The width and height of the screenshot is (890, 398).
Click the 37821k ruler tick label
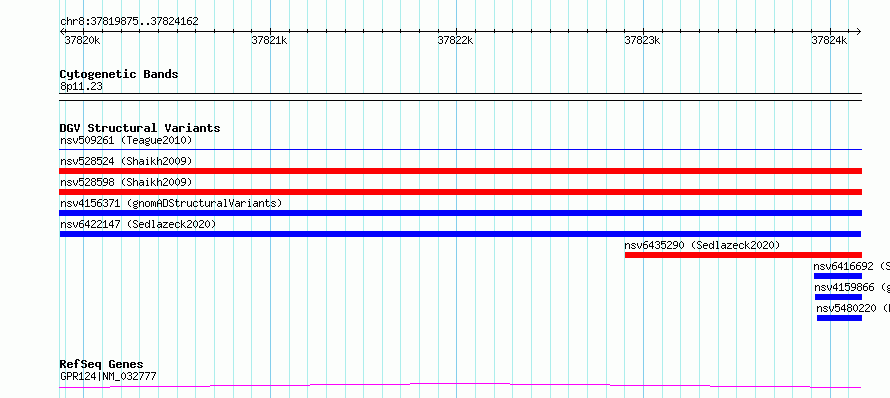[x=269, y=40]
